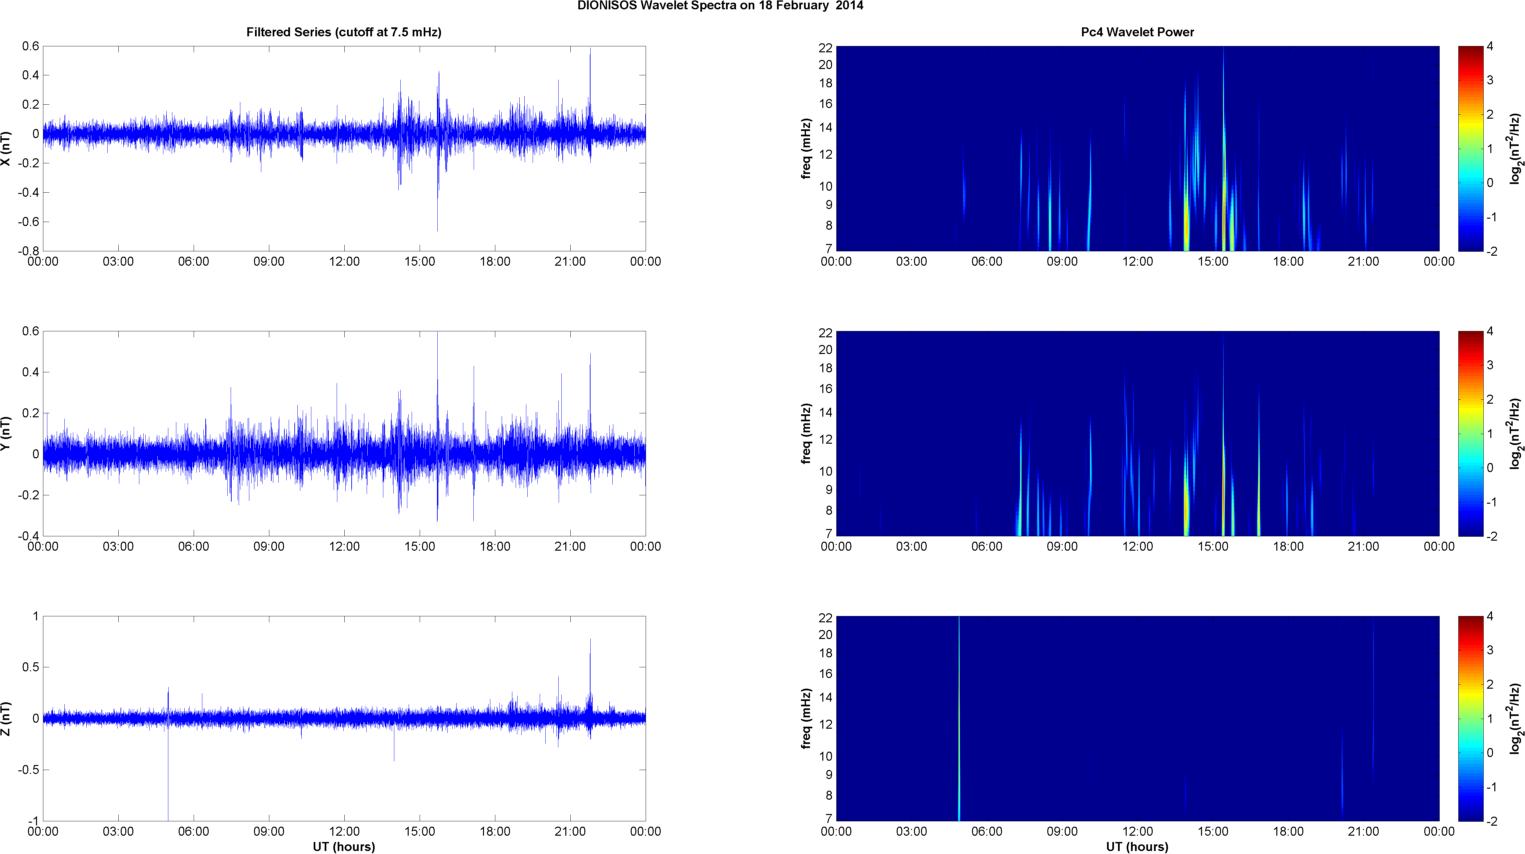Click the DIONISOS Wavelet Spectra figure title
The image size is (1525, 854).
point(720,6)
